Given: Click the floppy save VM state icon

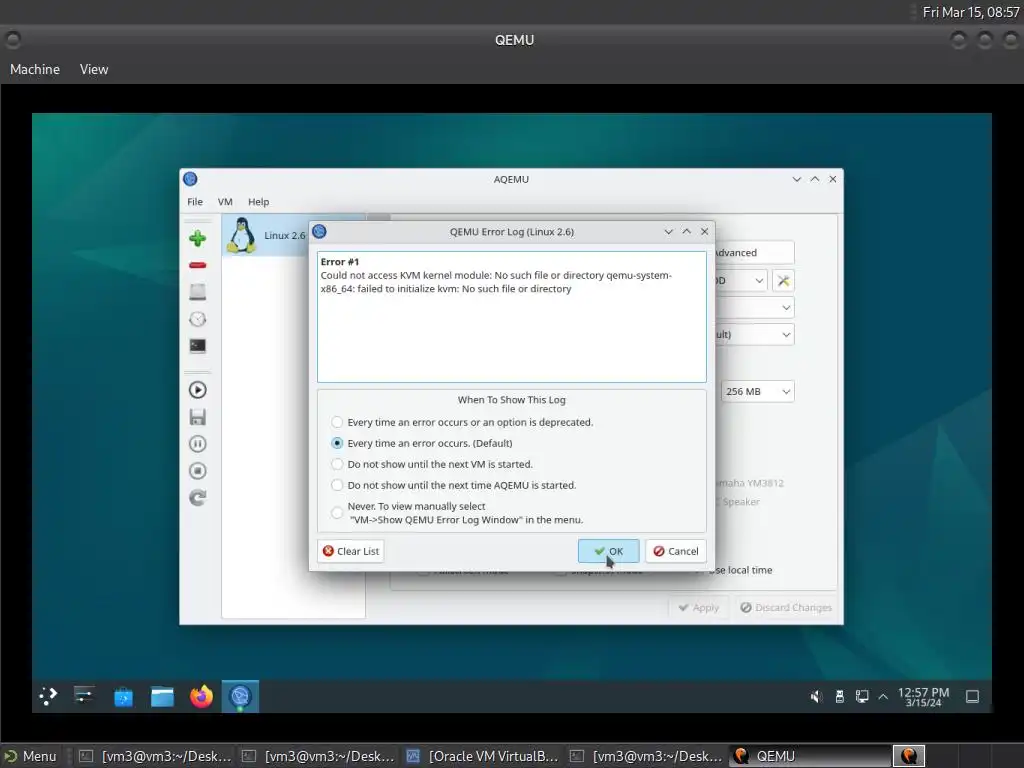Looking at the screenshot, I should 198,417.
